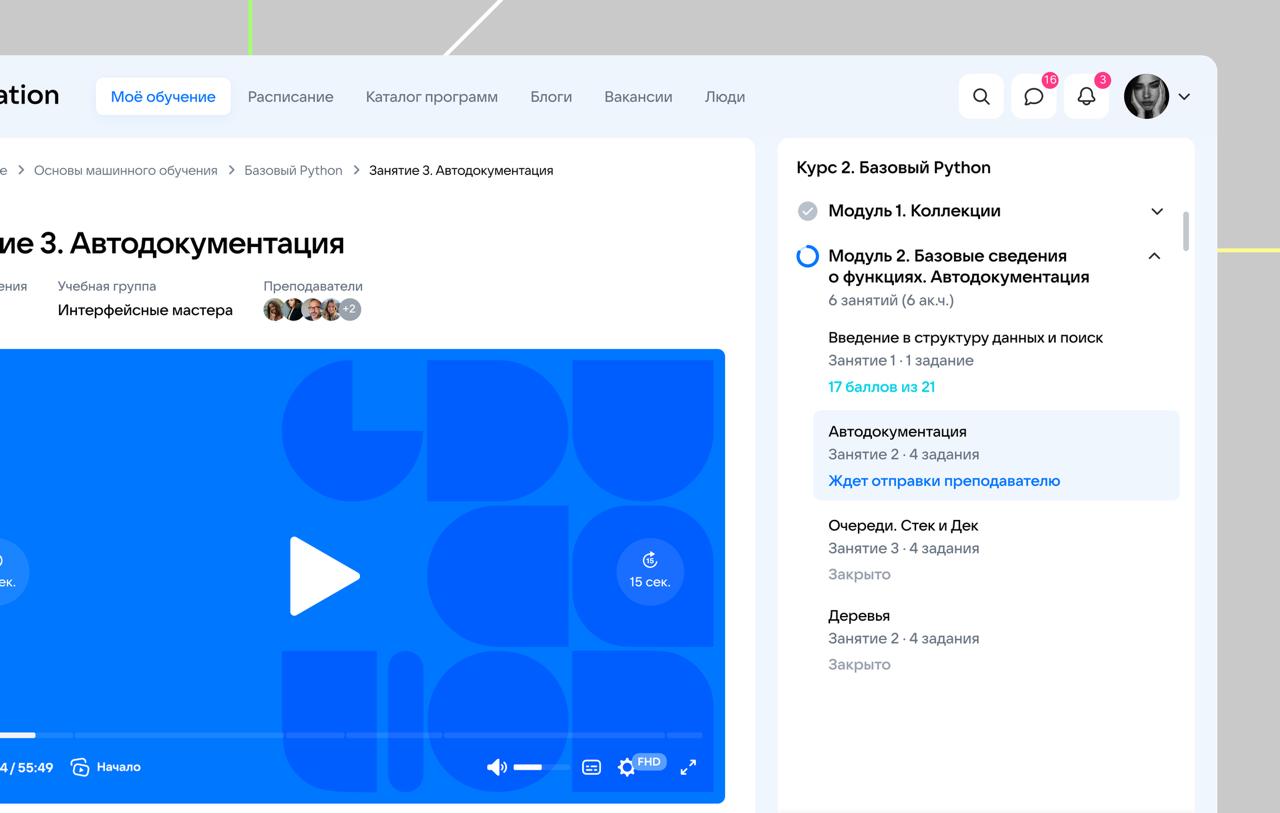Navigate to Вакансии

[x=638, y=97]
